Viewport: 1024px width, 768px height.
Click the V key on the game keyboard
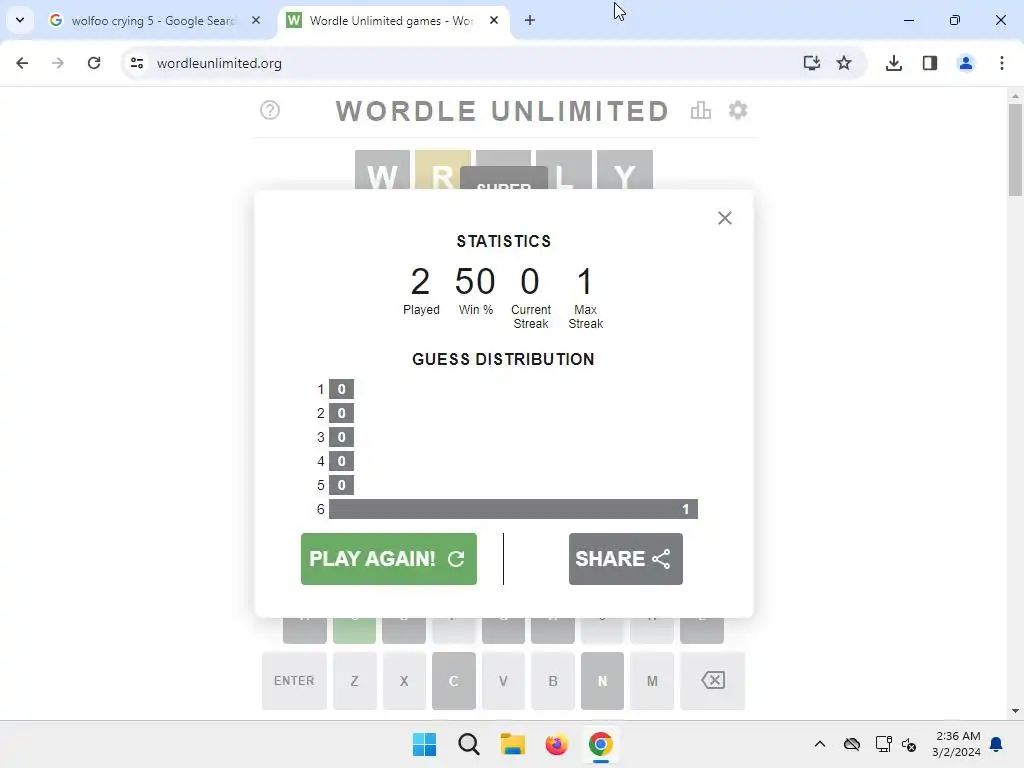click(x=504, y=681)
